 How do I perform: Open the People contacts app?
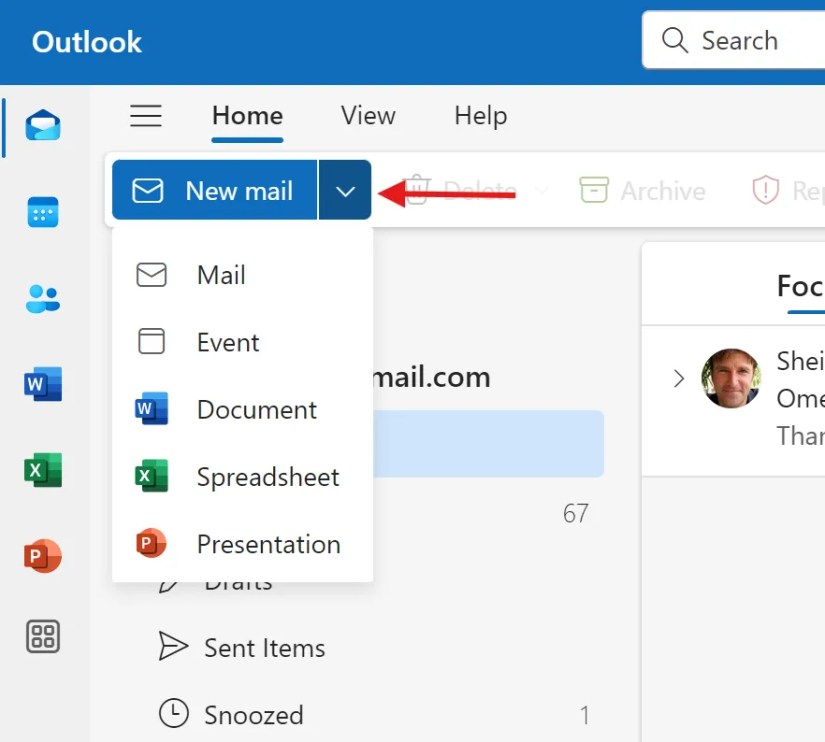click(43, 298)
